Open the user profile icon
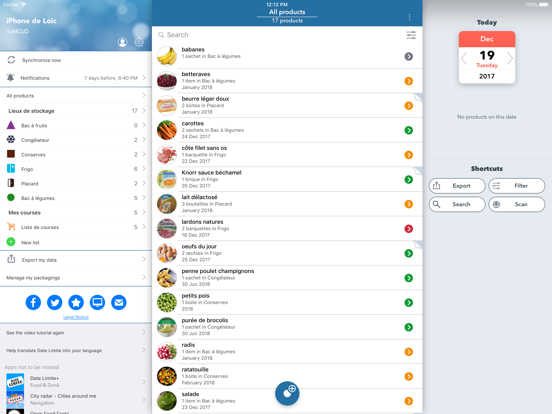This screenshot has height=414, width=552. click(123, 42)
